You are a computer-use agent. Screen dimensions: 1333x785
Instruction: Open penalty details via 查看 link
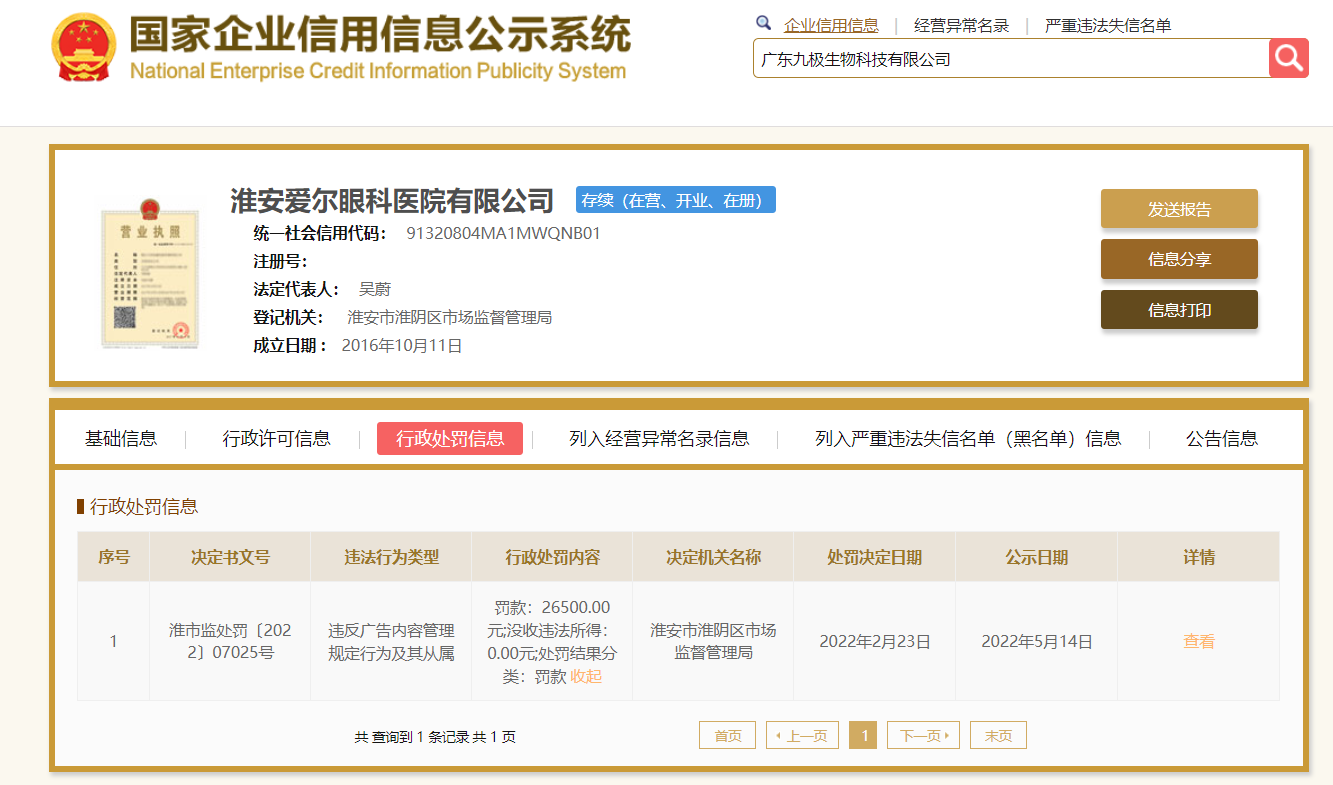point(1198,642)
